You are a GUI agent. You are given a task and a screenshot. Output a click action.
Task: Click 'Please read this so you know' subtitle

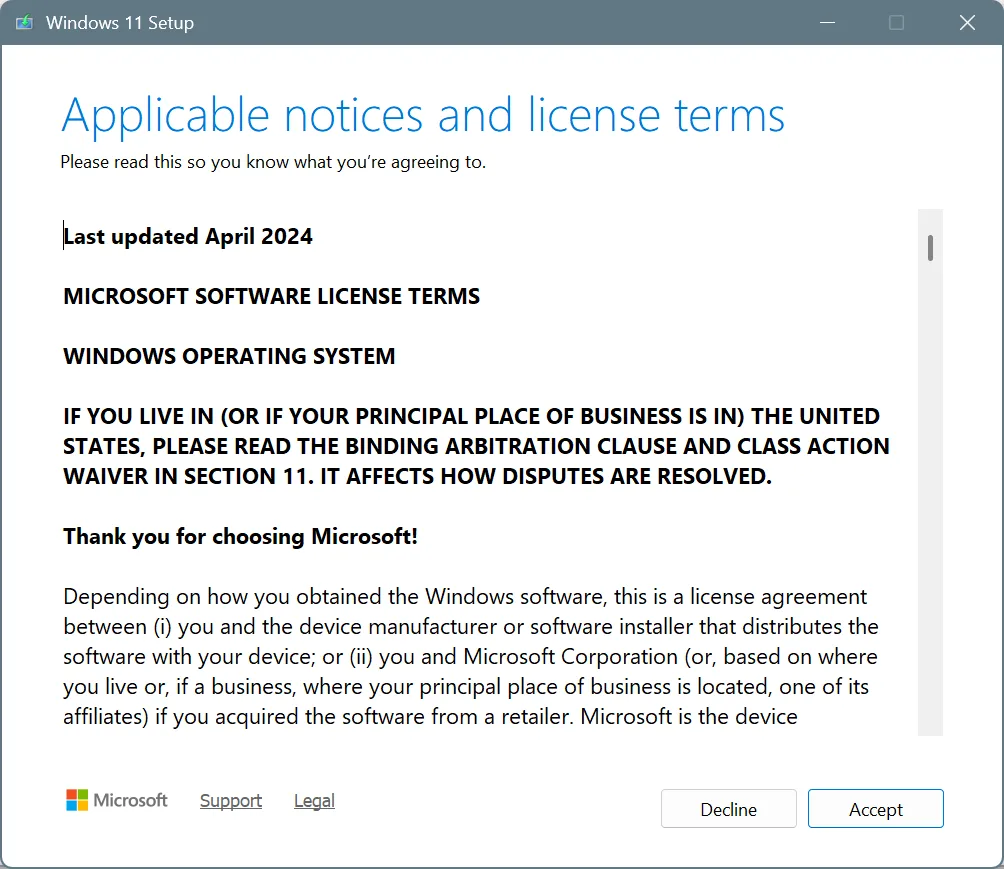coord(273,162)
